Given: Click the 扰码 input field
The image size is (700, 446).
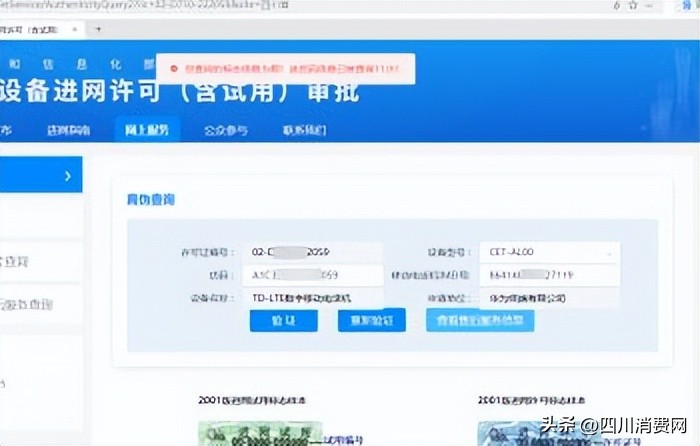Looking at the screenshot, I should click(x=312, y=275).
